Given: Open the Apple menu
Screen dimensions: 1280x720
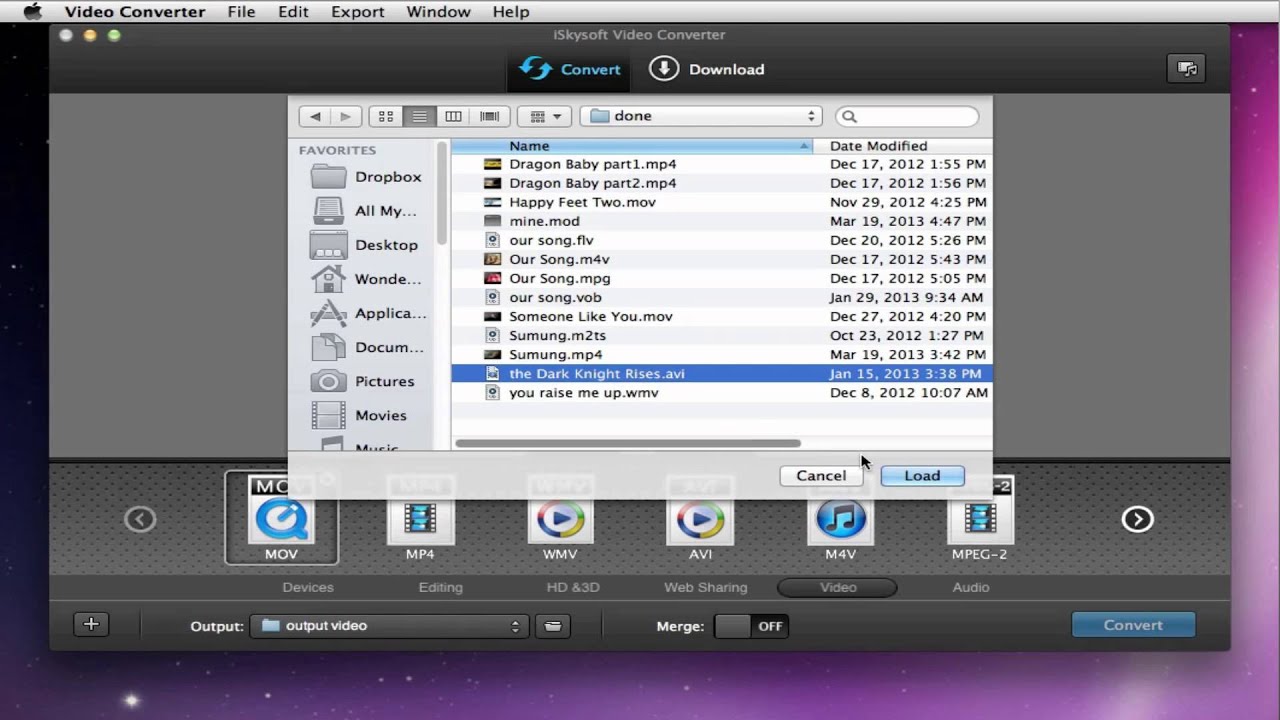Looking at the screenshot, I should click(32, 12).
